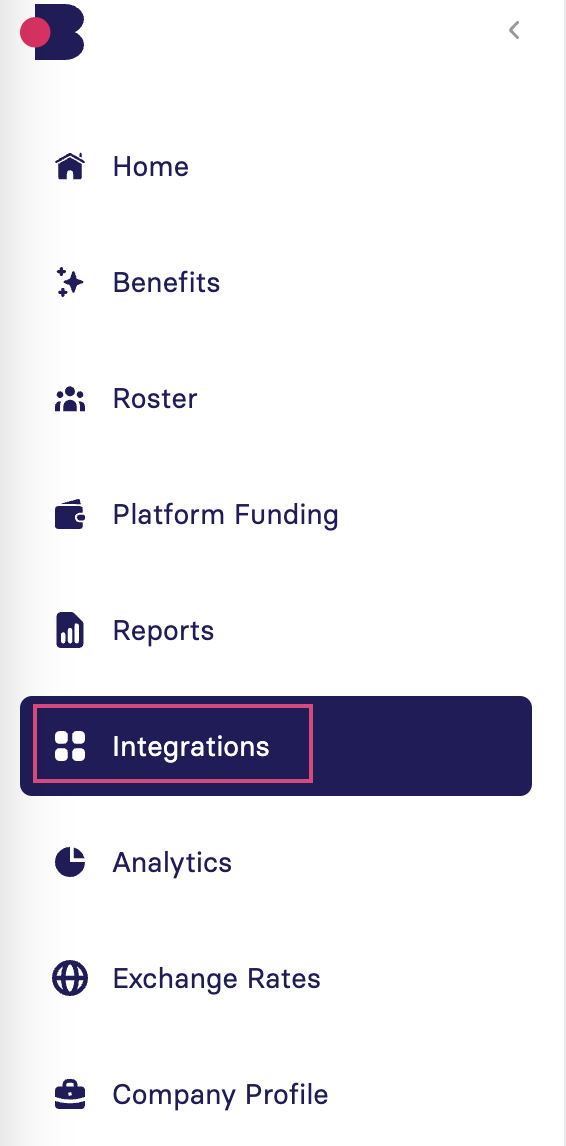
Task: Go to Benefits text label
Action: coord(166,282)
